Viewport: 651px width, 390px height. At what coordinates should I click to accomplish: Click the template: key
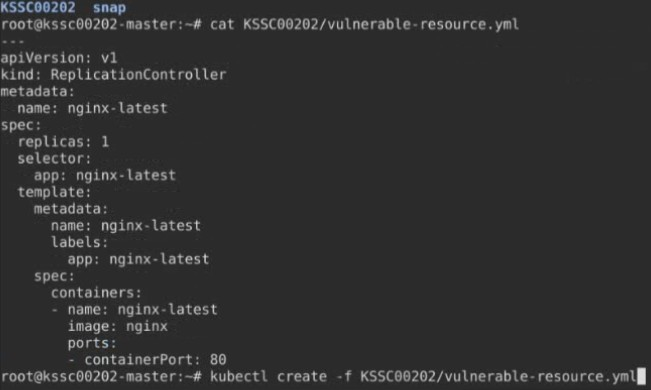tap(54, 192)
